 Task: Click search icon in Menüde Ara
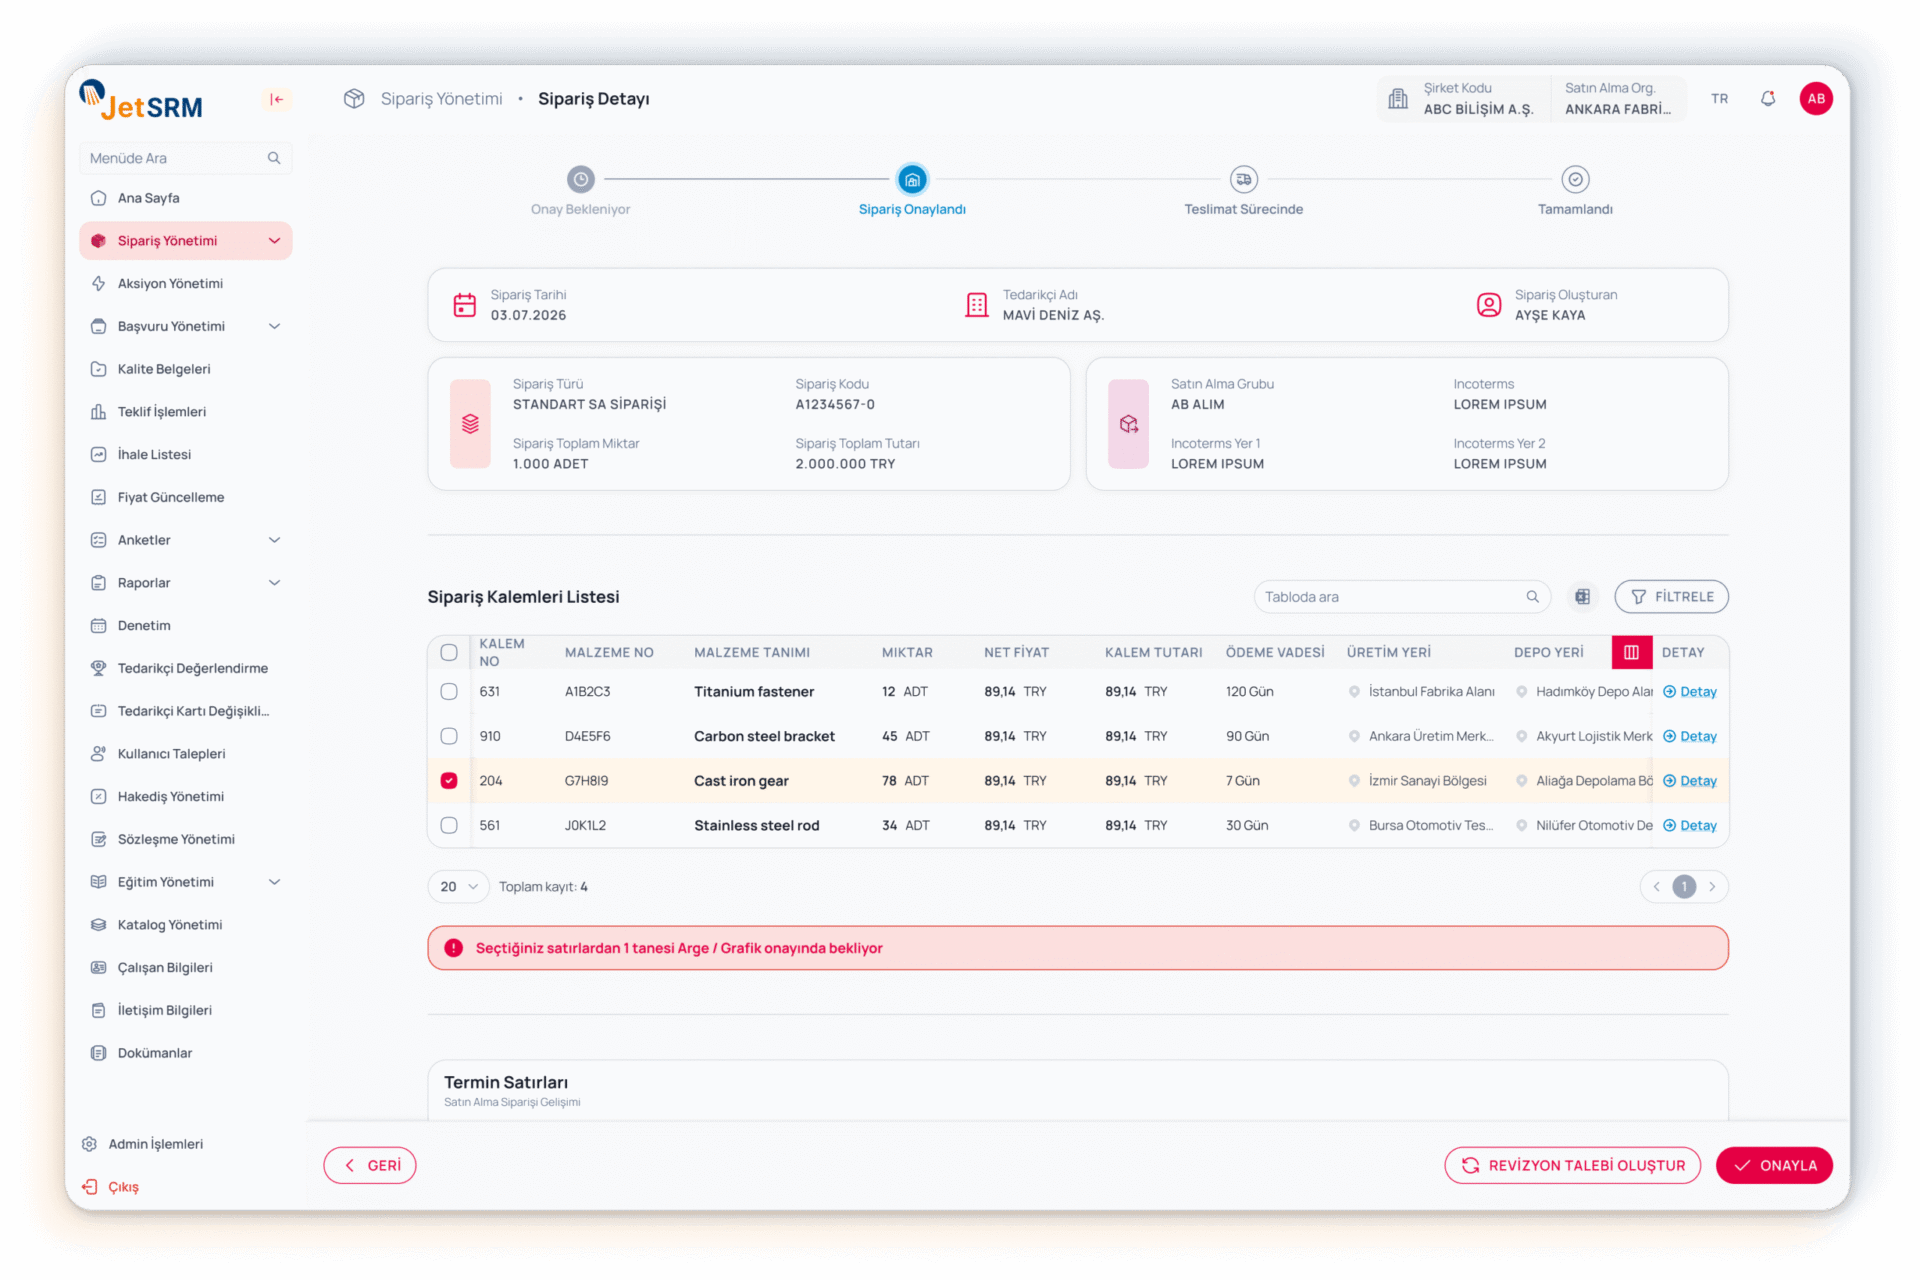274,158
